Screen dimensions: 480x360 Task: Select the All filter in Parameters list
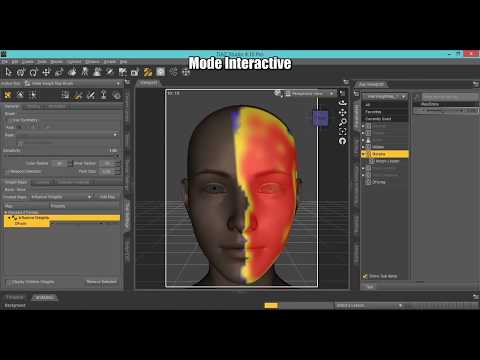[385, 105]
